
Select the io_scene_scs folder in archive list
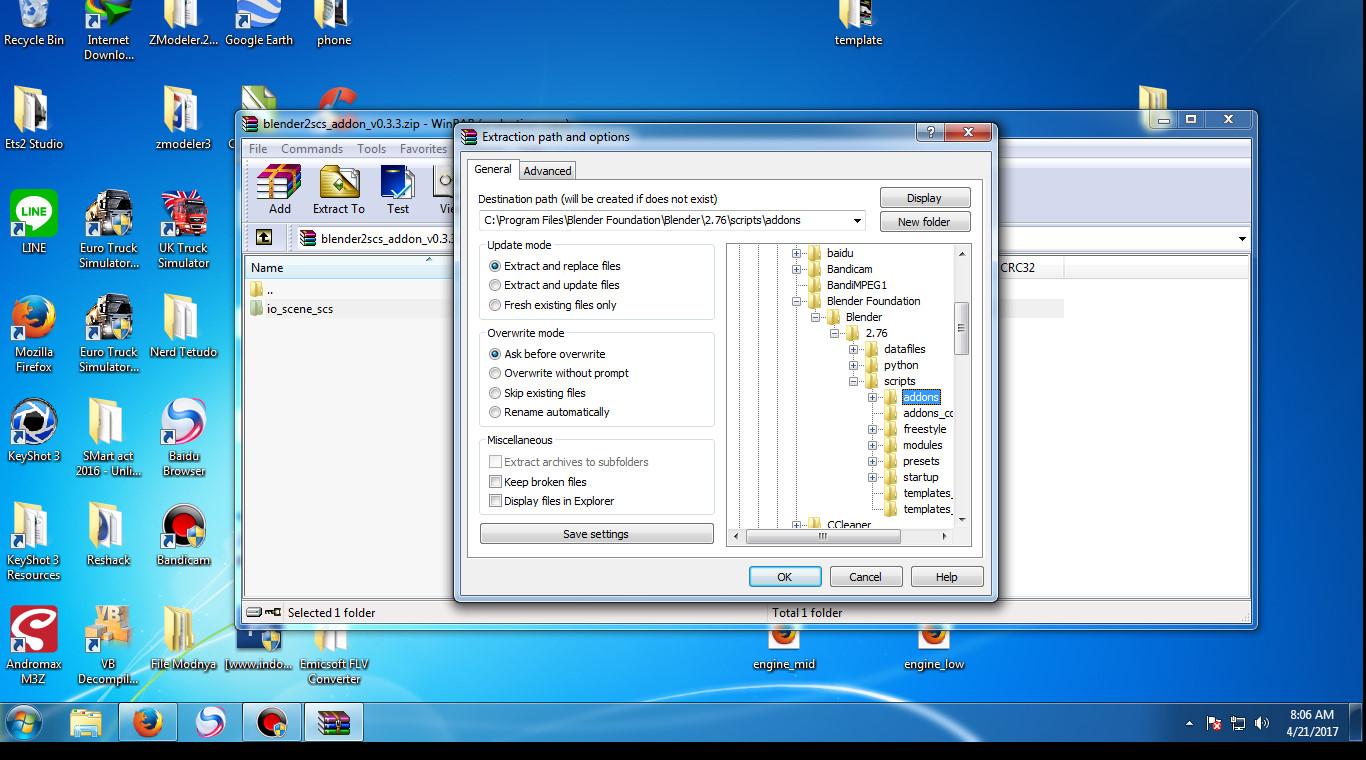[290, 309]
